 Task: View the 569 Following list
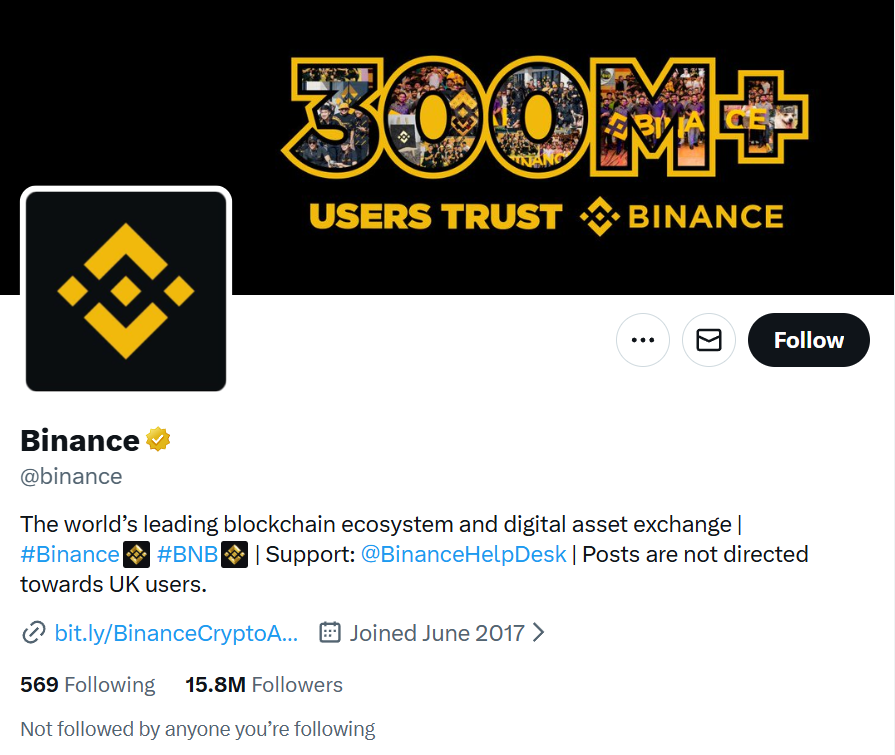(x=88, y=685)
